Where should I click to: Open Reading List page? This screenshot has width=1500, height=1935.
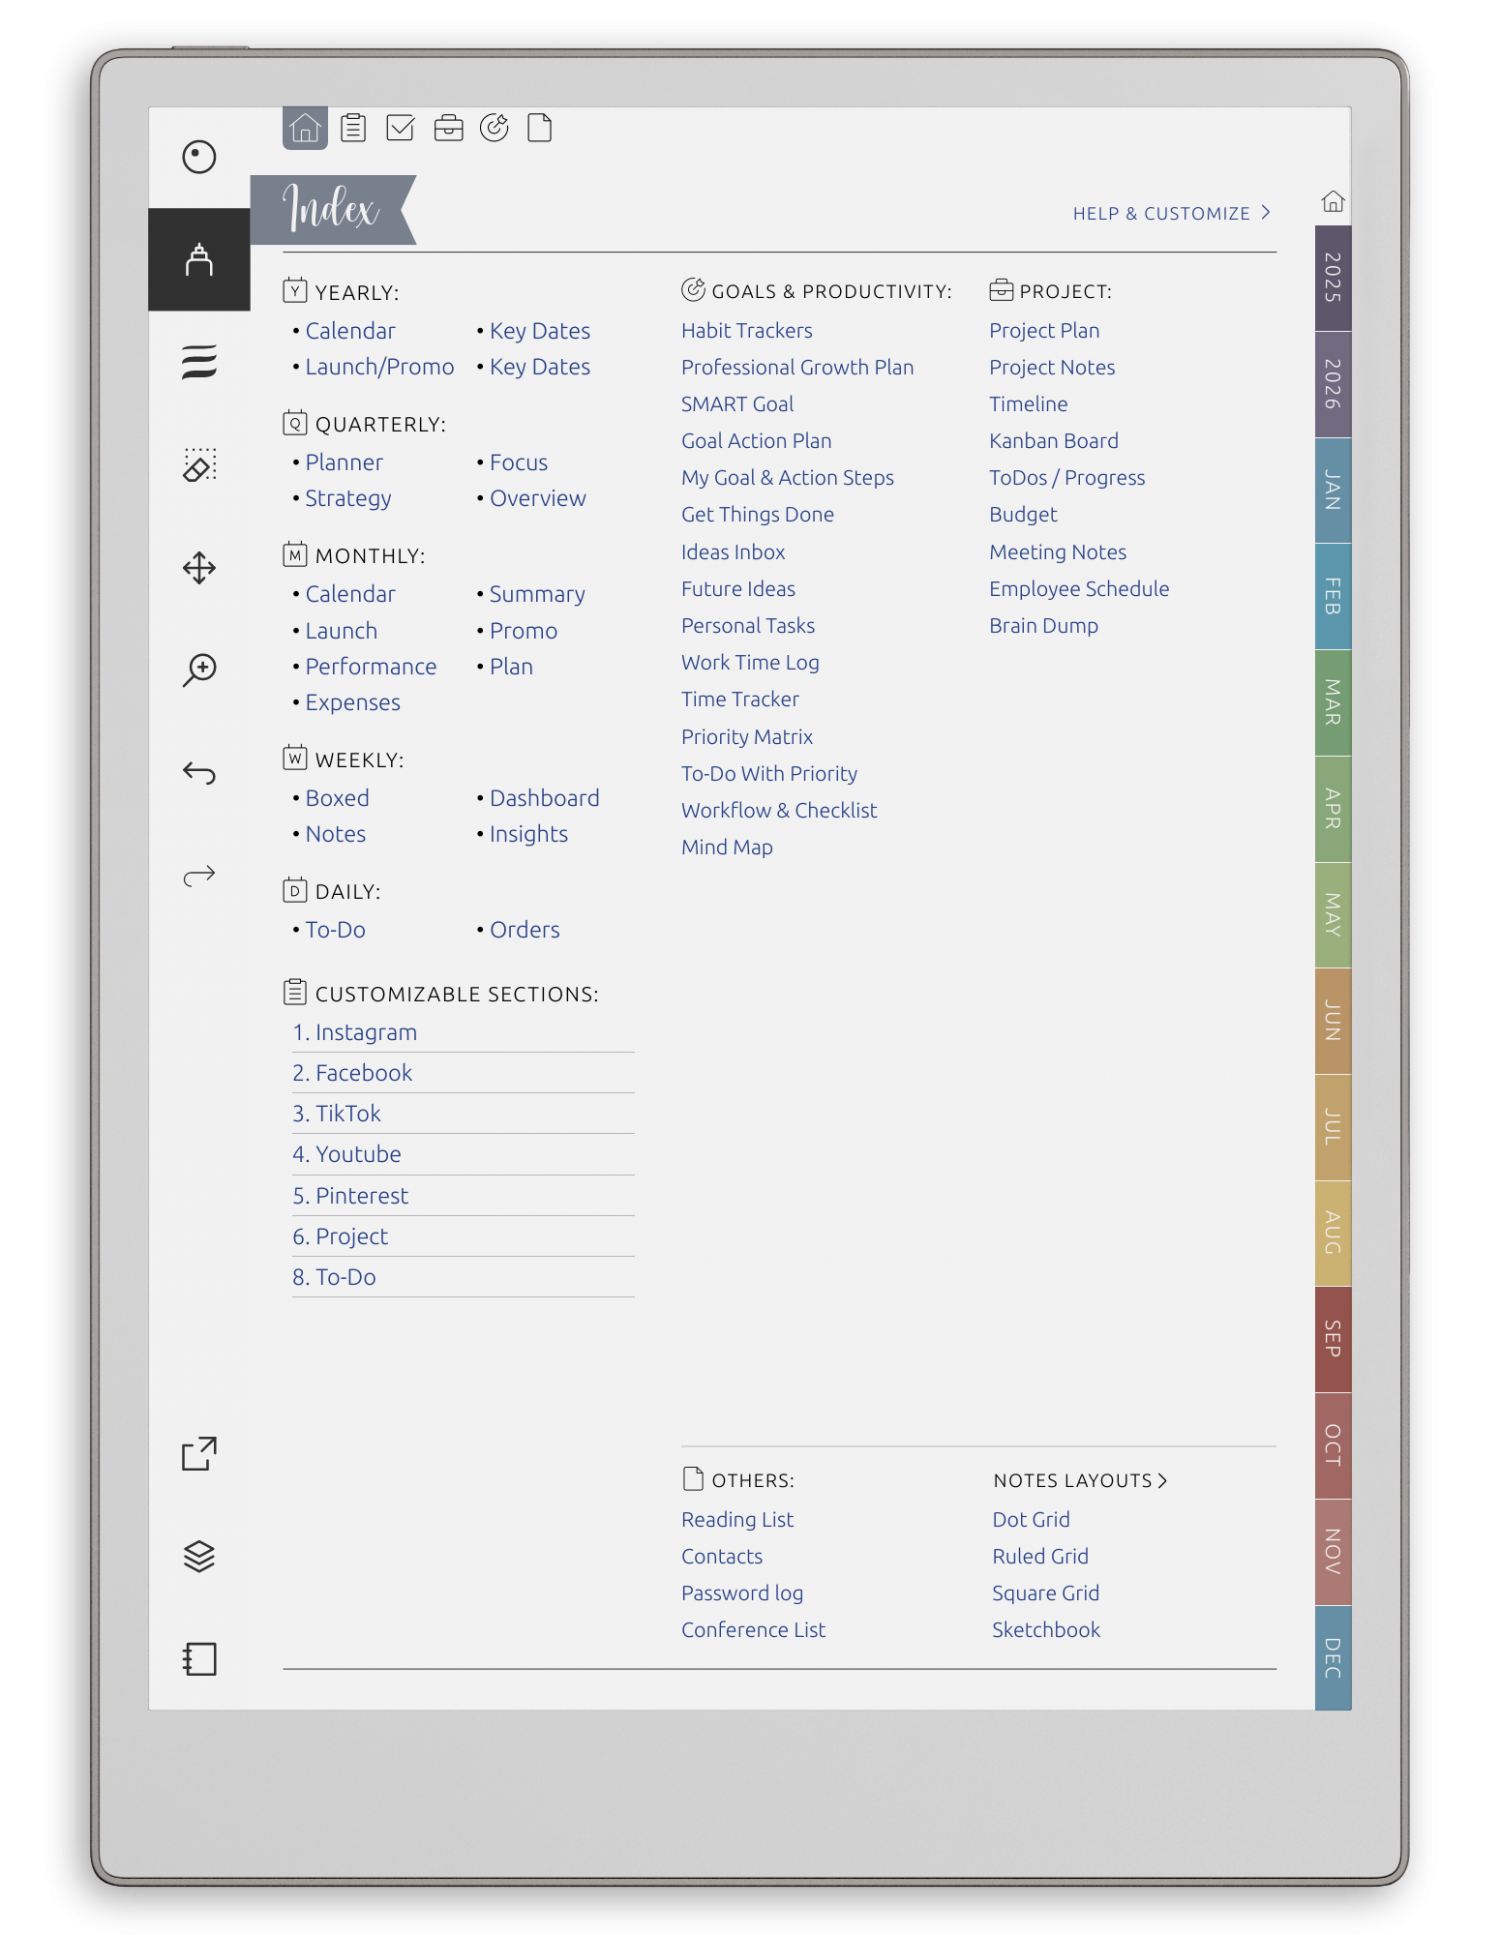coord(737,1520)
